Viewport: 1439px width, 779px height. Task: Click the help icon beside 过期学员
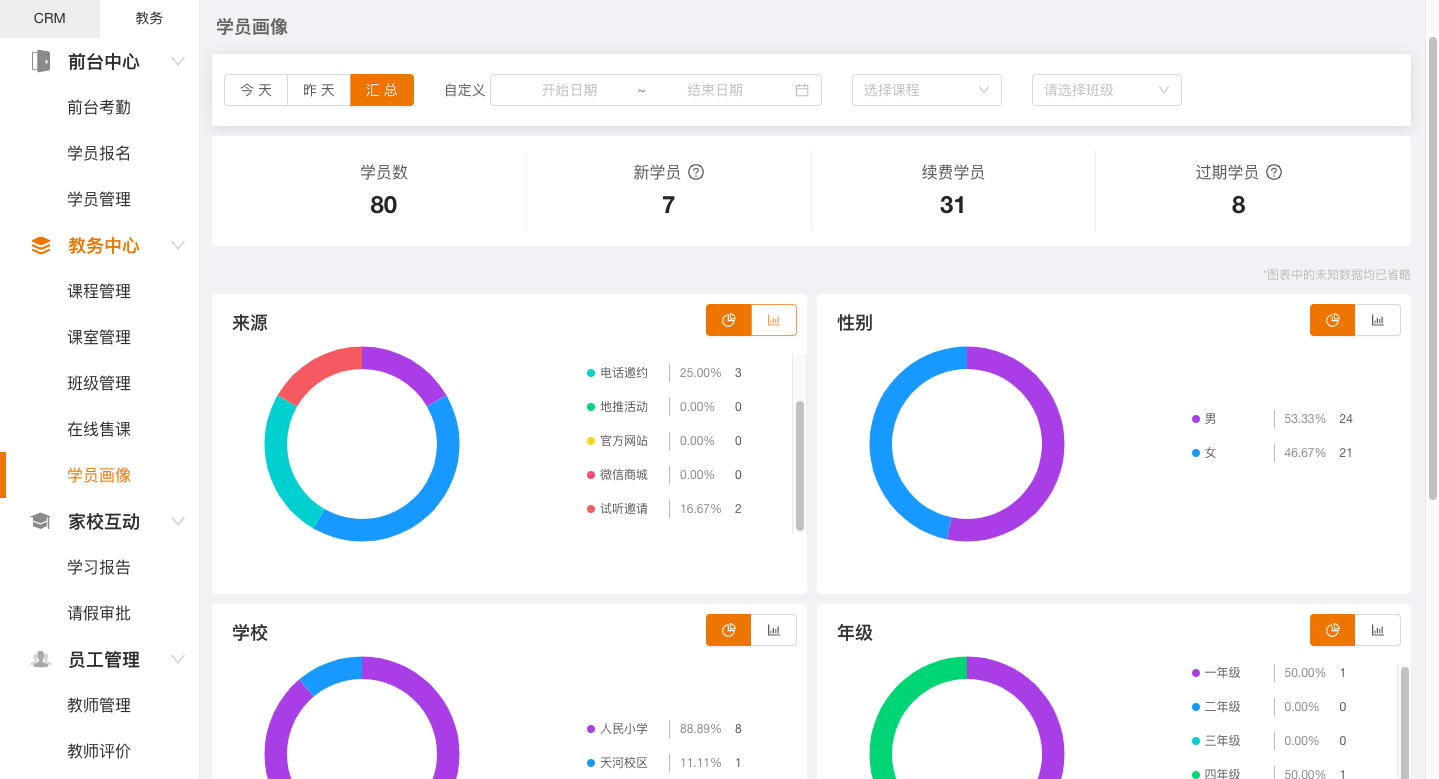tap(1274, 172)
